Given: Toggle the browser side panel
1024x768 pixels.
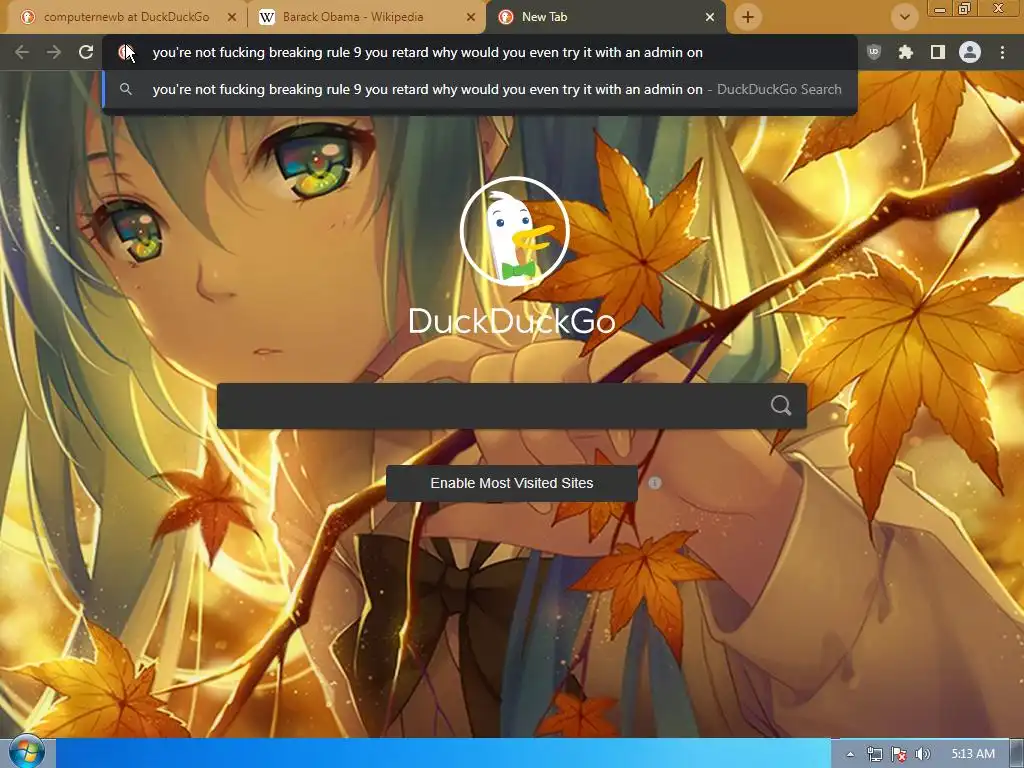Looking at the screenshot, I should pyautogui.click(x=938, y=52).
